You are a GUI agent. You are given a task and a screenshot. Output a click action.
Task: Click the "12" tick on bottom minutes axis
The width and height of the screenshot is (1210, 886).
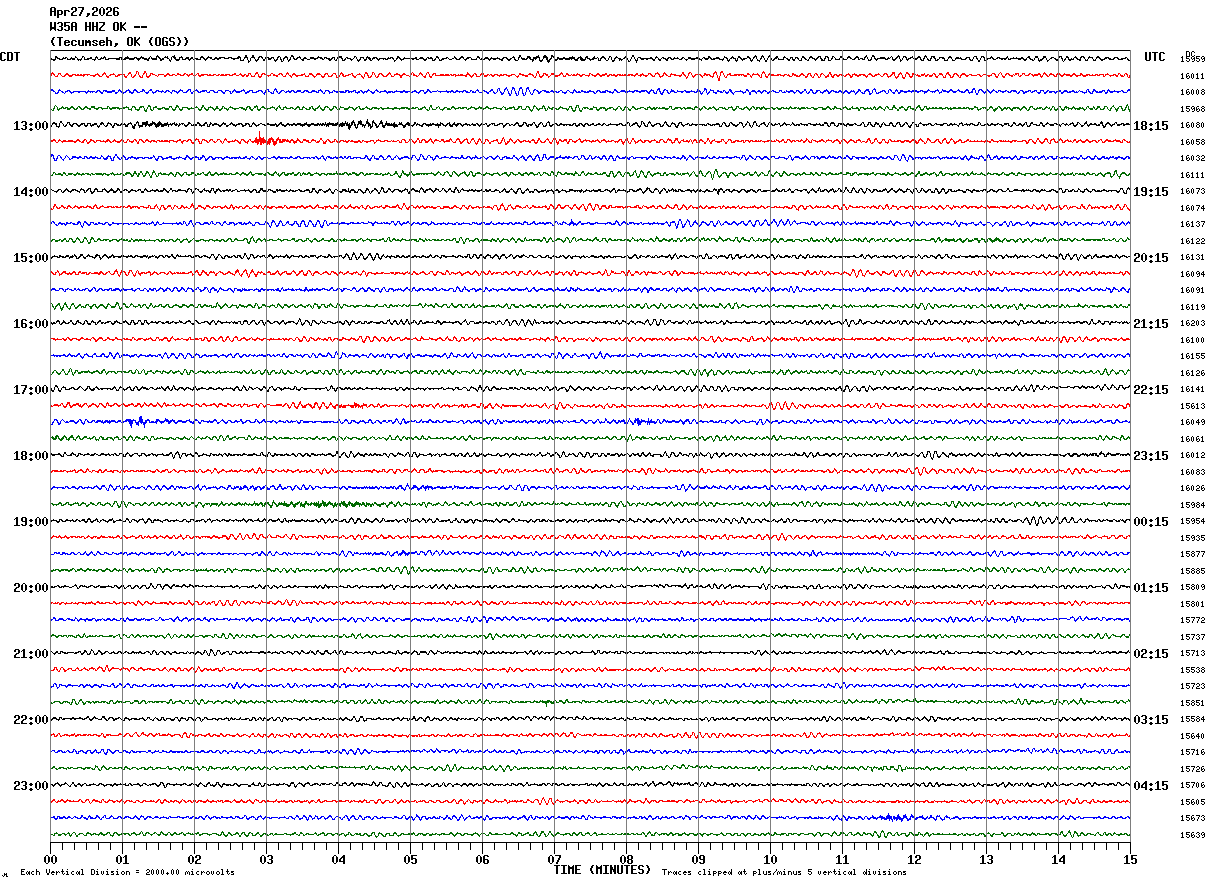[914, 859]
